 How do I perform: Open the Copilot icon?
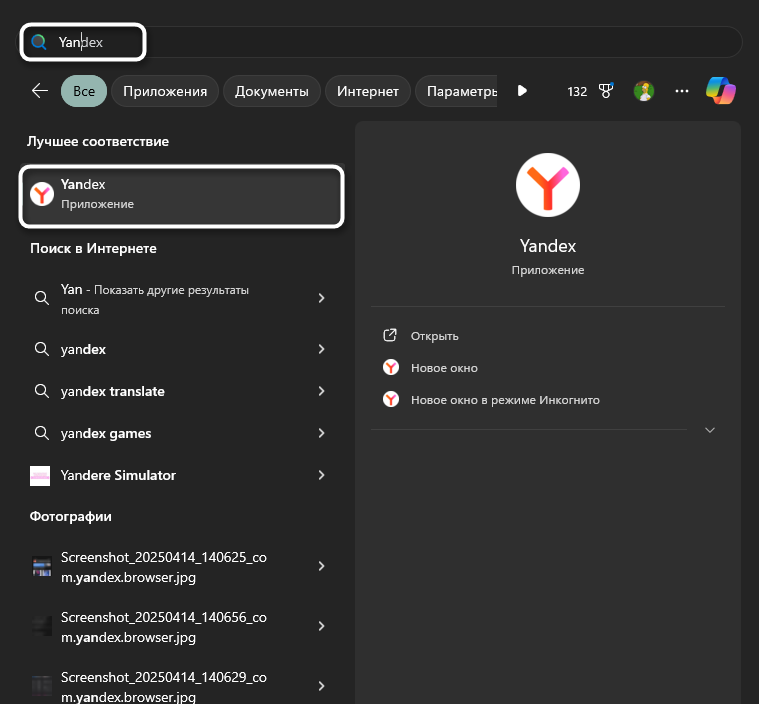pos(721,91)
